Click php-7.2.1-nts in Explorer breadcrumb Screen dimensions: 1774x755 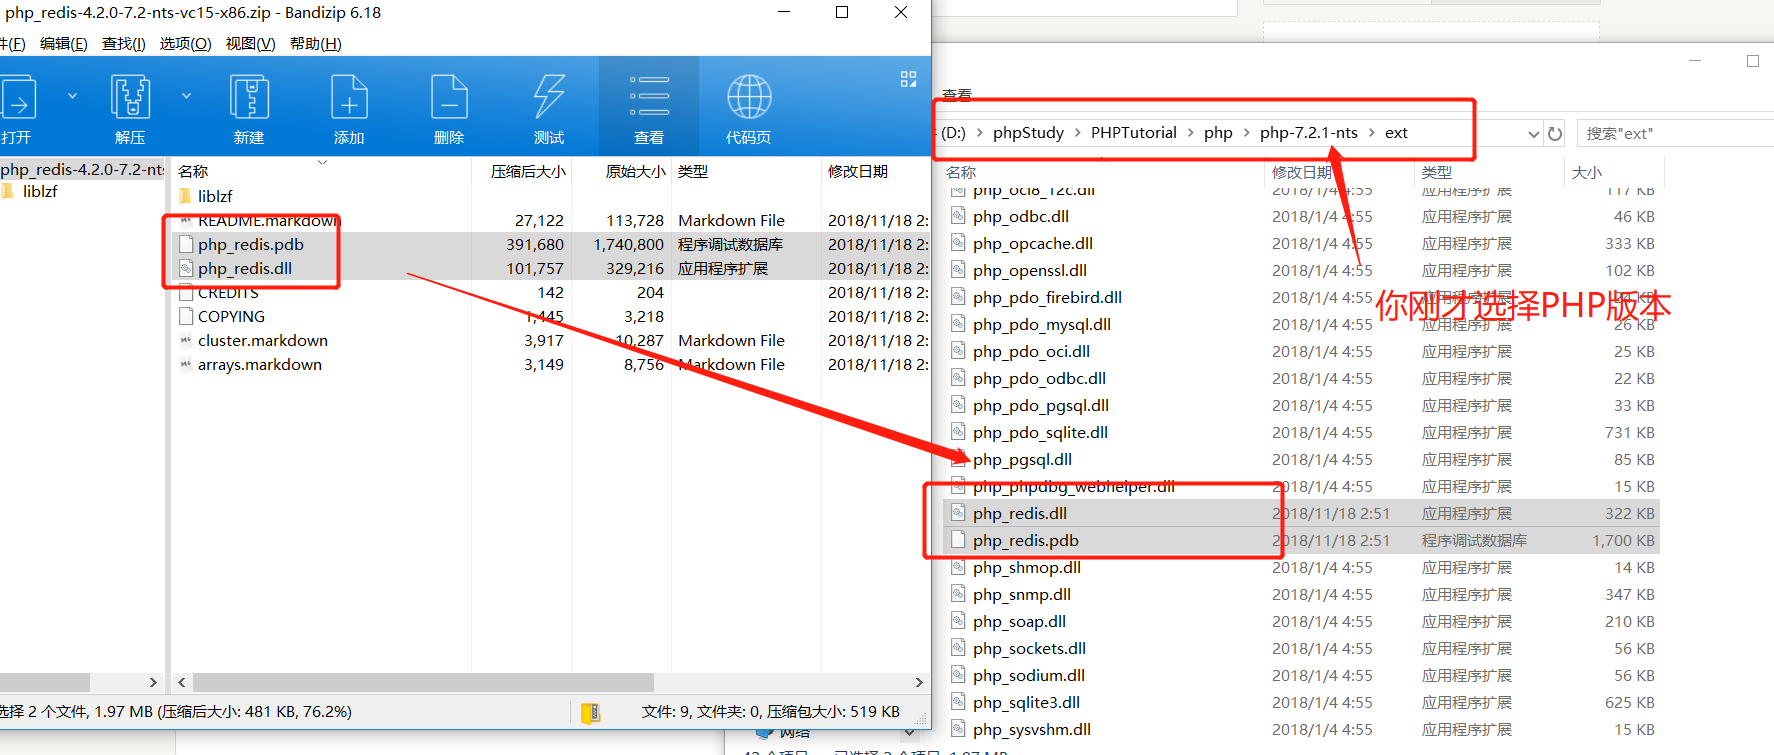click(1309, 133)
